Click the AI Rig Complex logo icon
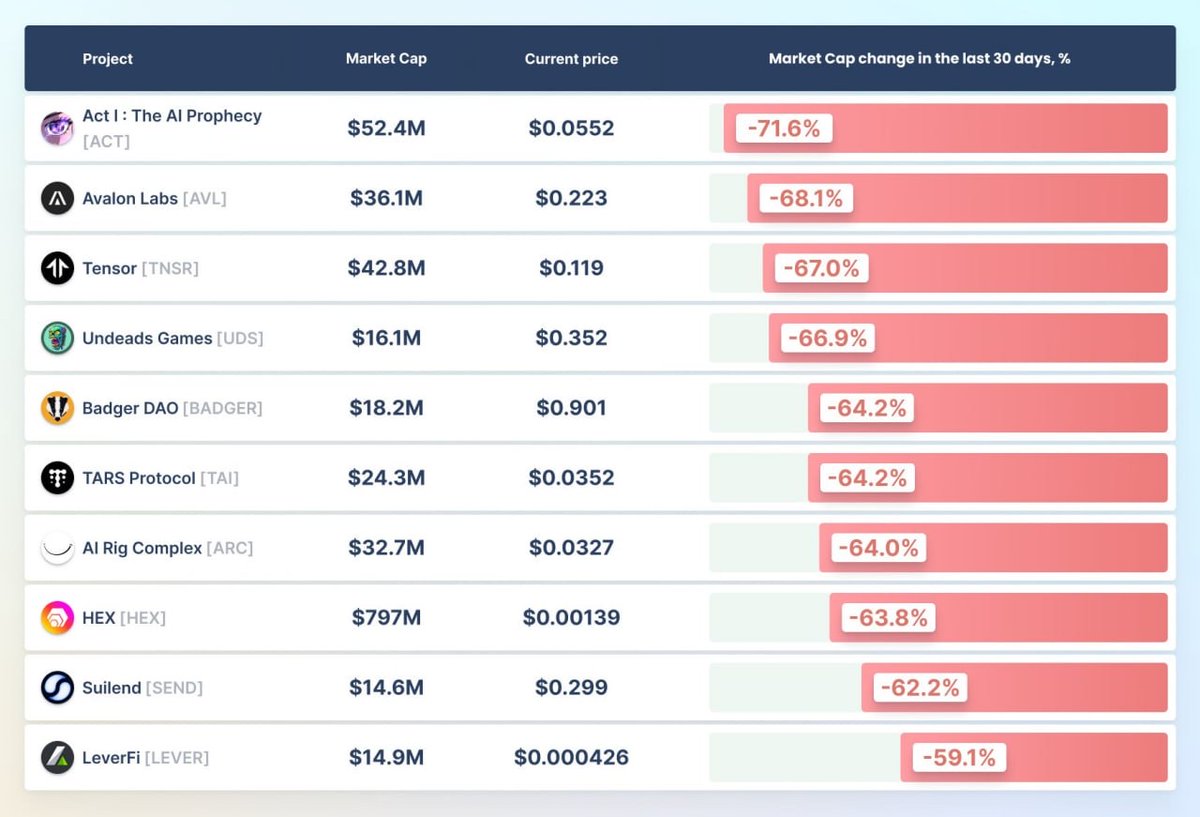1200x817 pixels. (x=57, y=548)
